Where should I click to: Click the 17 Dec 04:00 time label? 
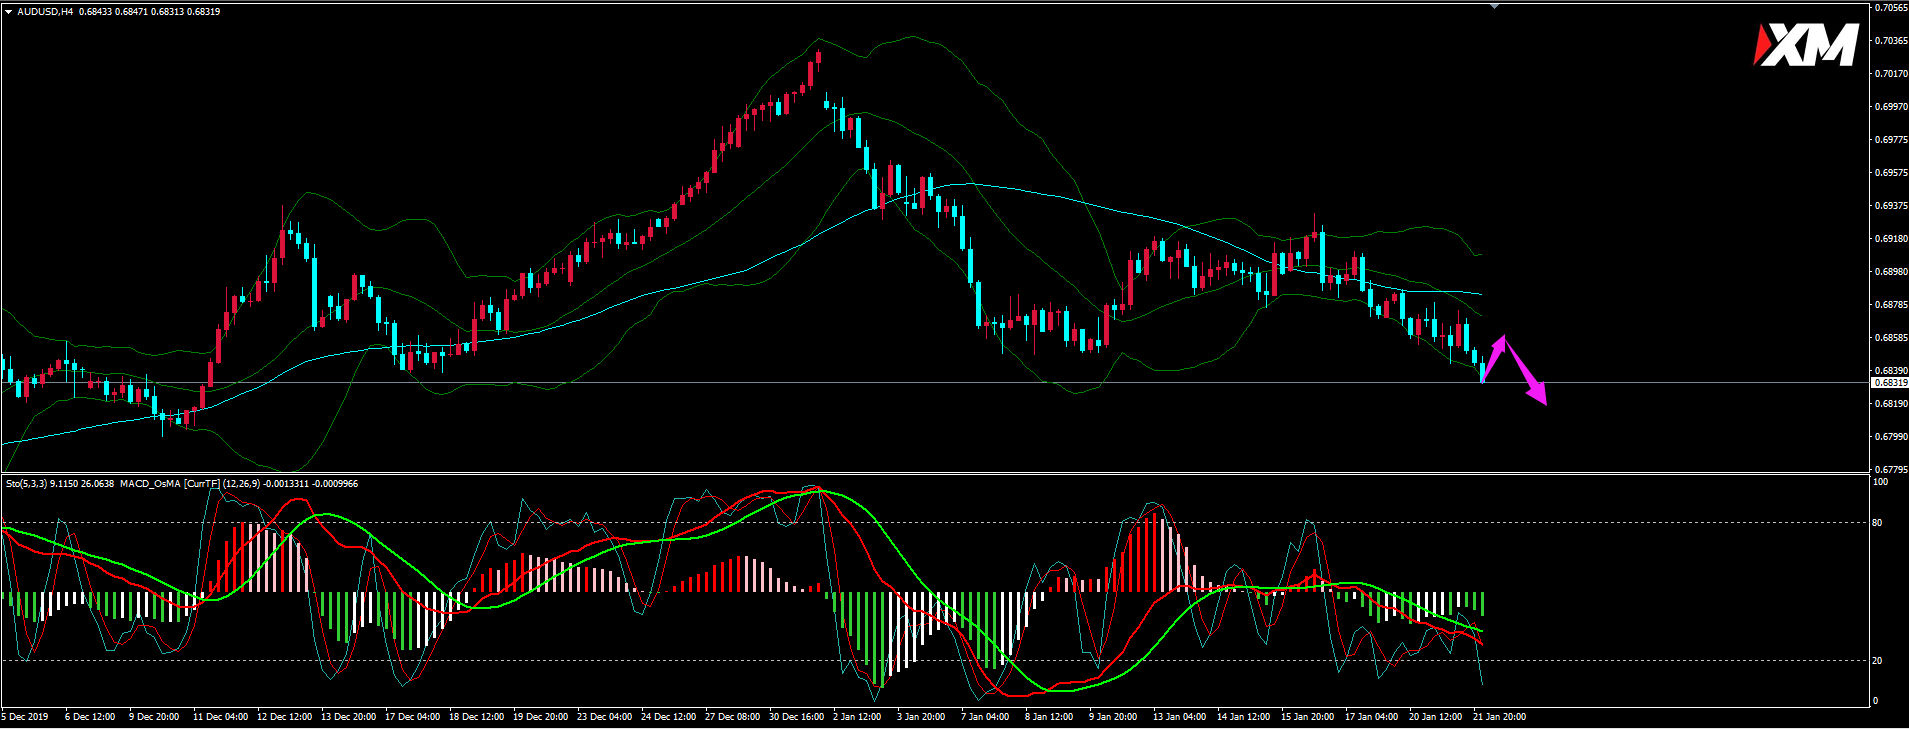(412, 717)
